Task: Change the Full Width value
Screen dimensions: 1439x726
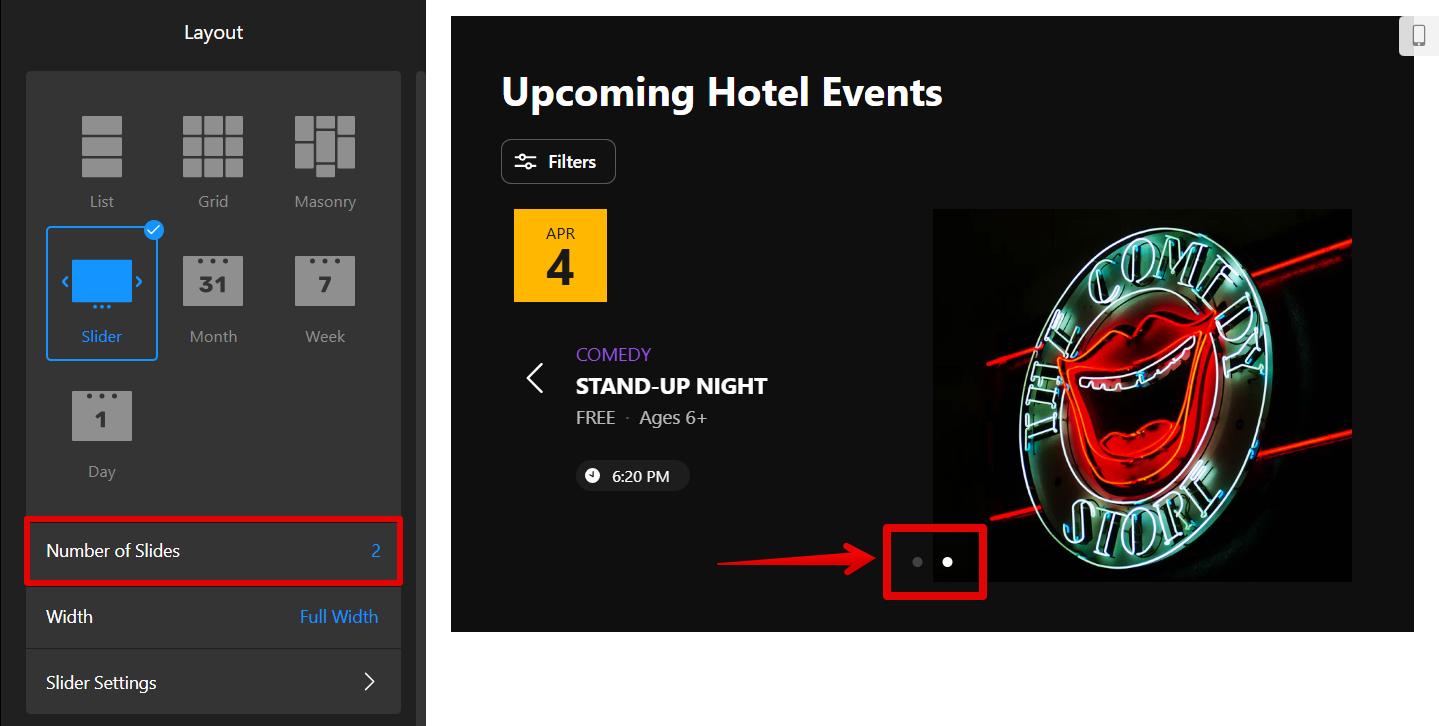Action: click(x=338, y=617)
